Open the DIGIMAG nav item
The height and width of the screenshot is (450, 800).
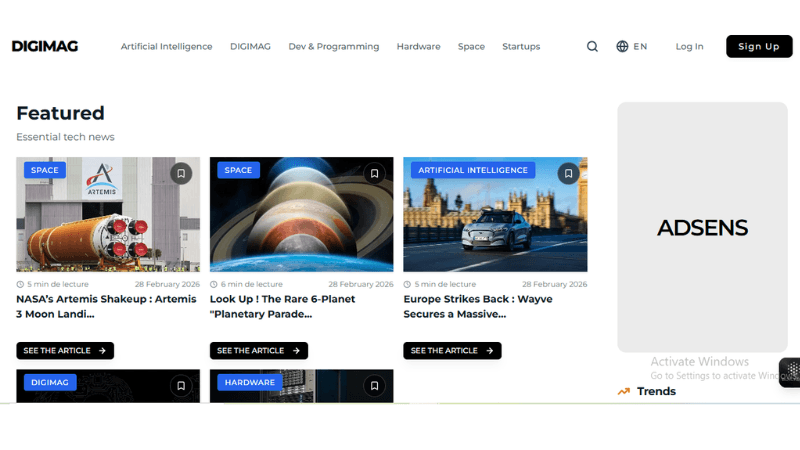click(x=251, y=46)
